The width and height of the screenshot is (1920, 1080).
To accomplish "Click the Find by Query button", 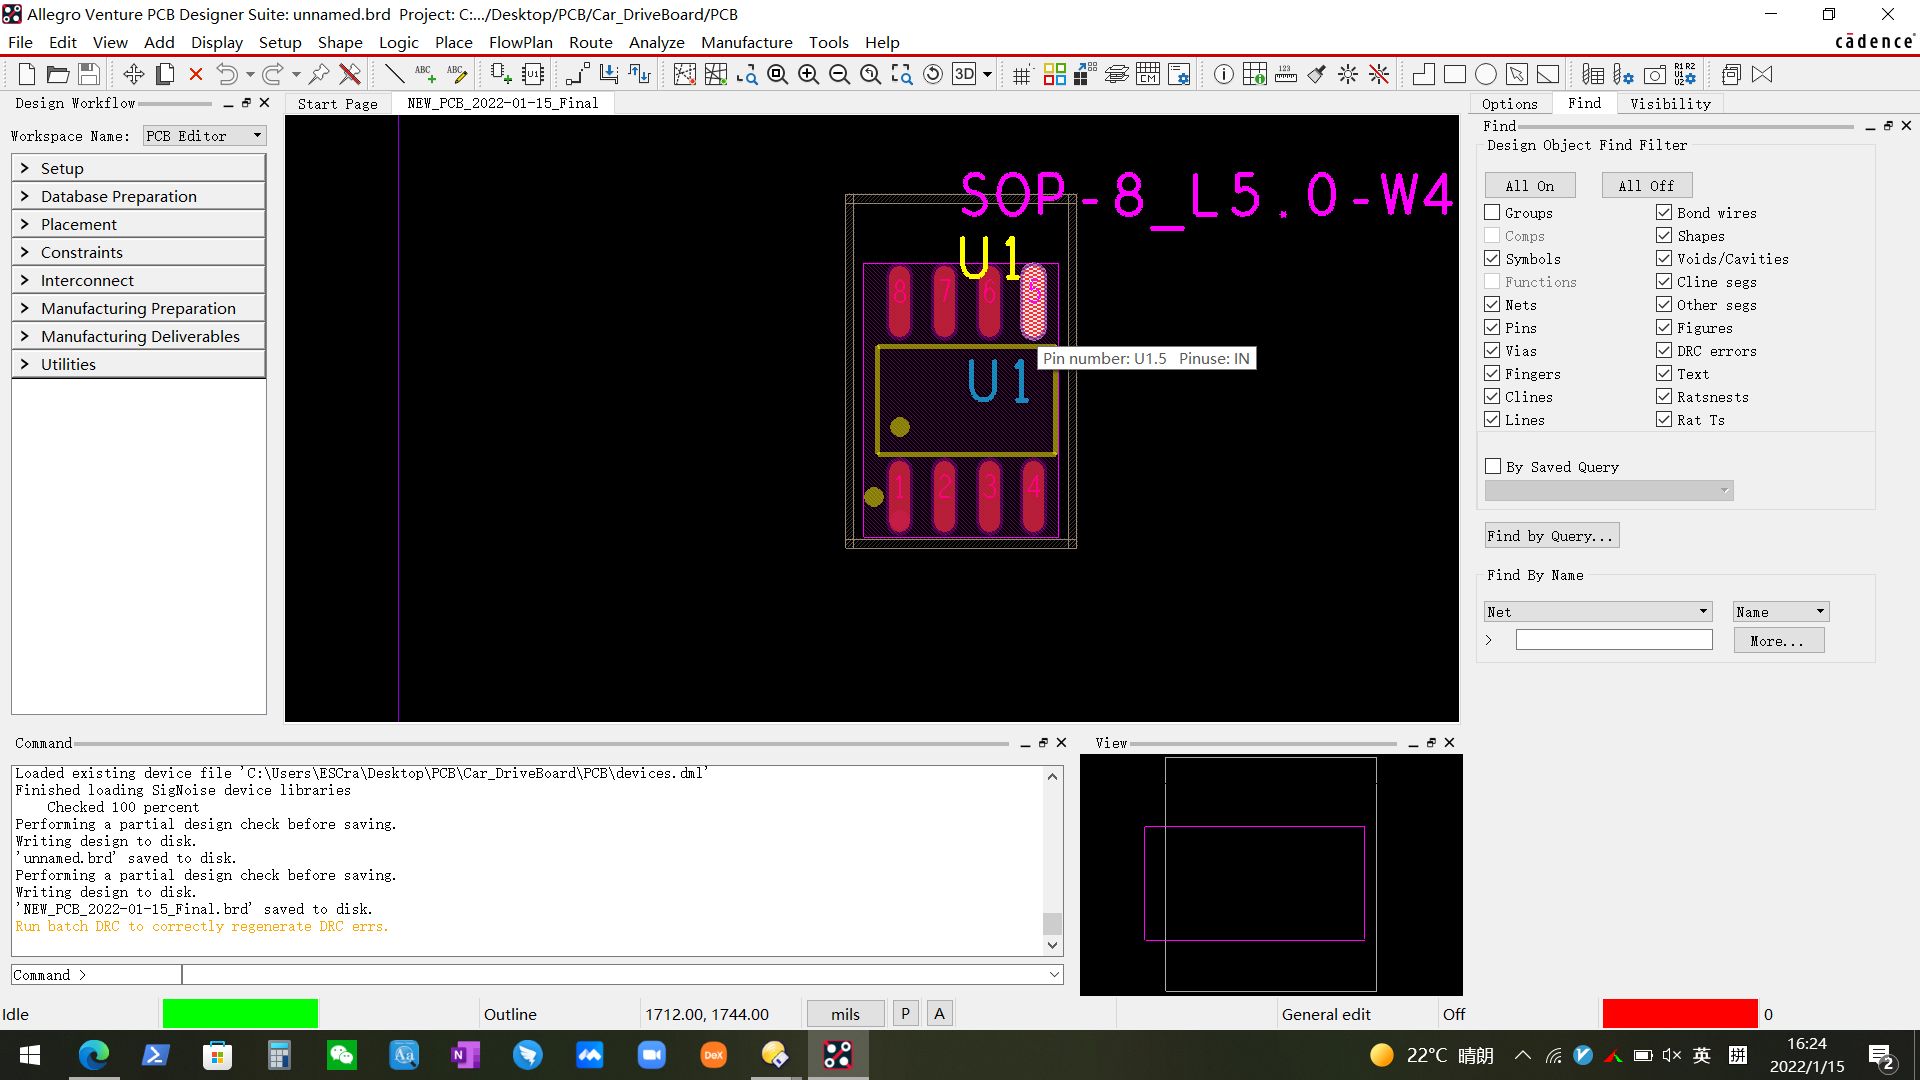I will point(1551,535).
